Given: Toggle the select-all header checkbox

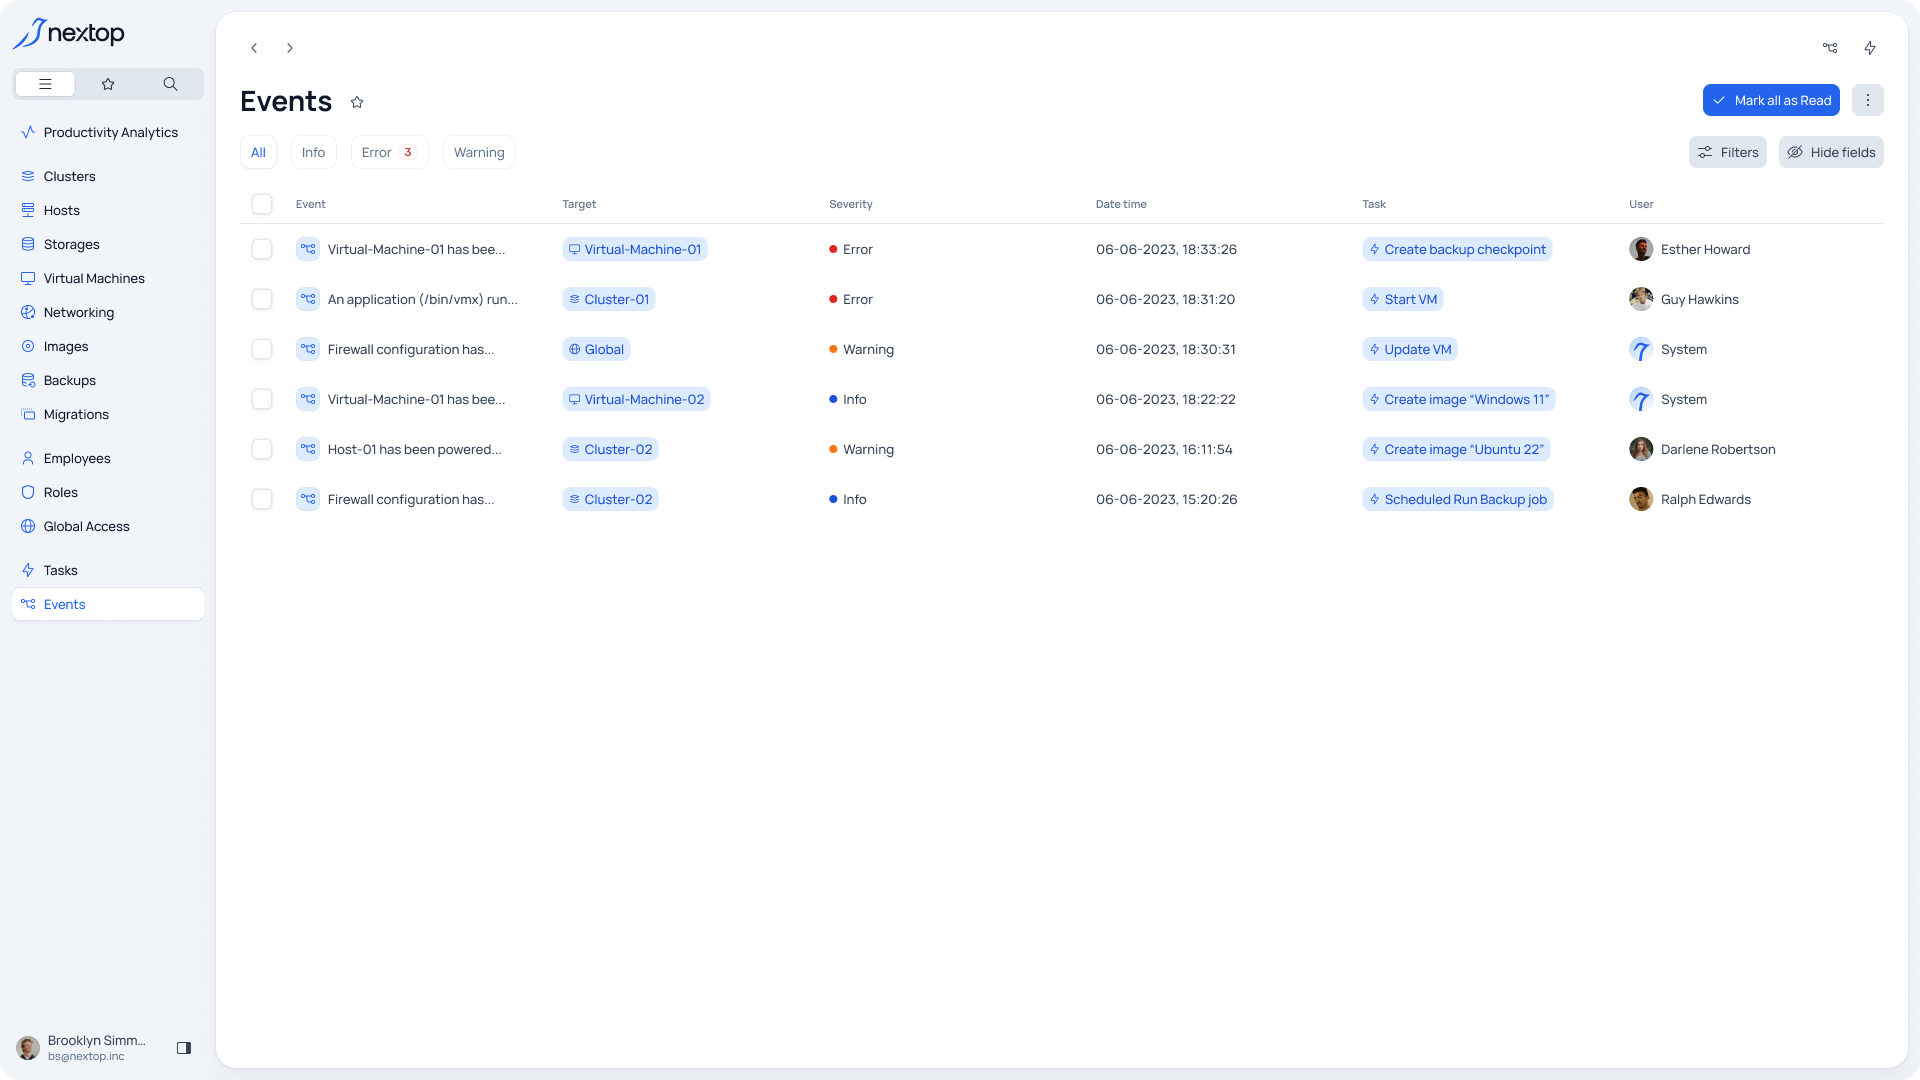Looking at the screenshot, I should [x=262, y=204].
